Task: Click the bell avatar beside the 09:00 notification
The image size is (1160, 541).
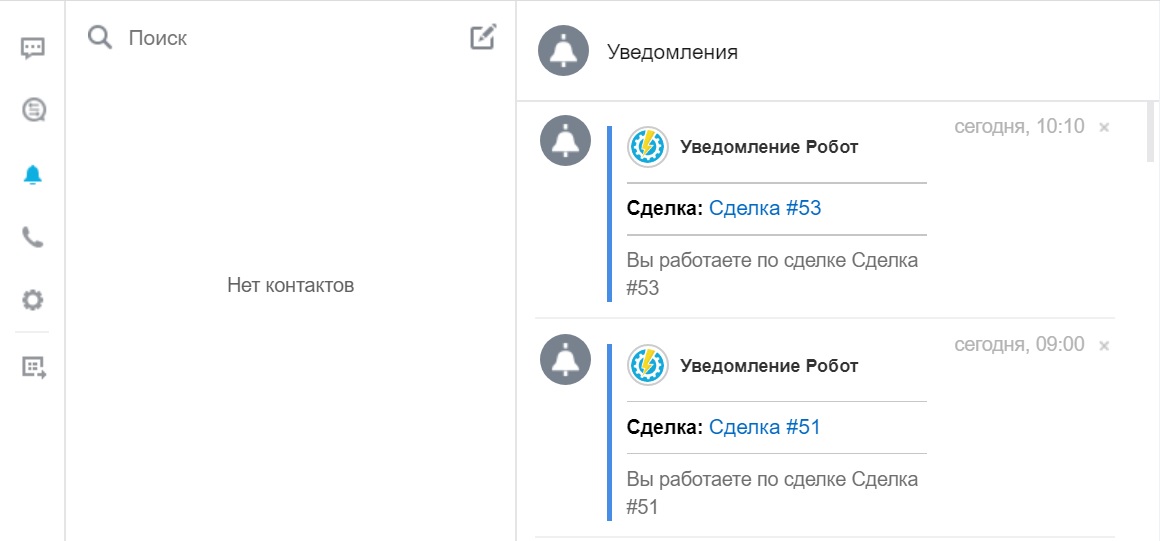Action: [565, 359]
